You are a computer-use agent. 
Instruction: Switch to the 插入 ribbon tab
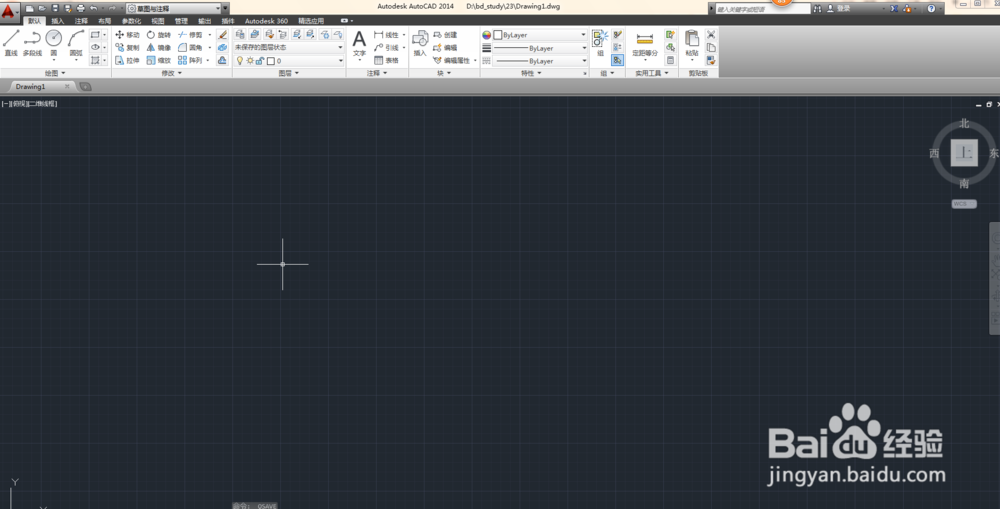coord(57,21)
